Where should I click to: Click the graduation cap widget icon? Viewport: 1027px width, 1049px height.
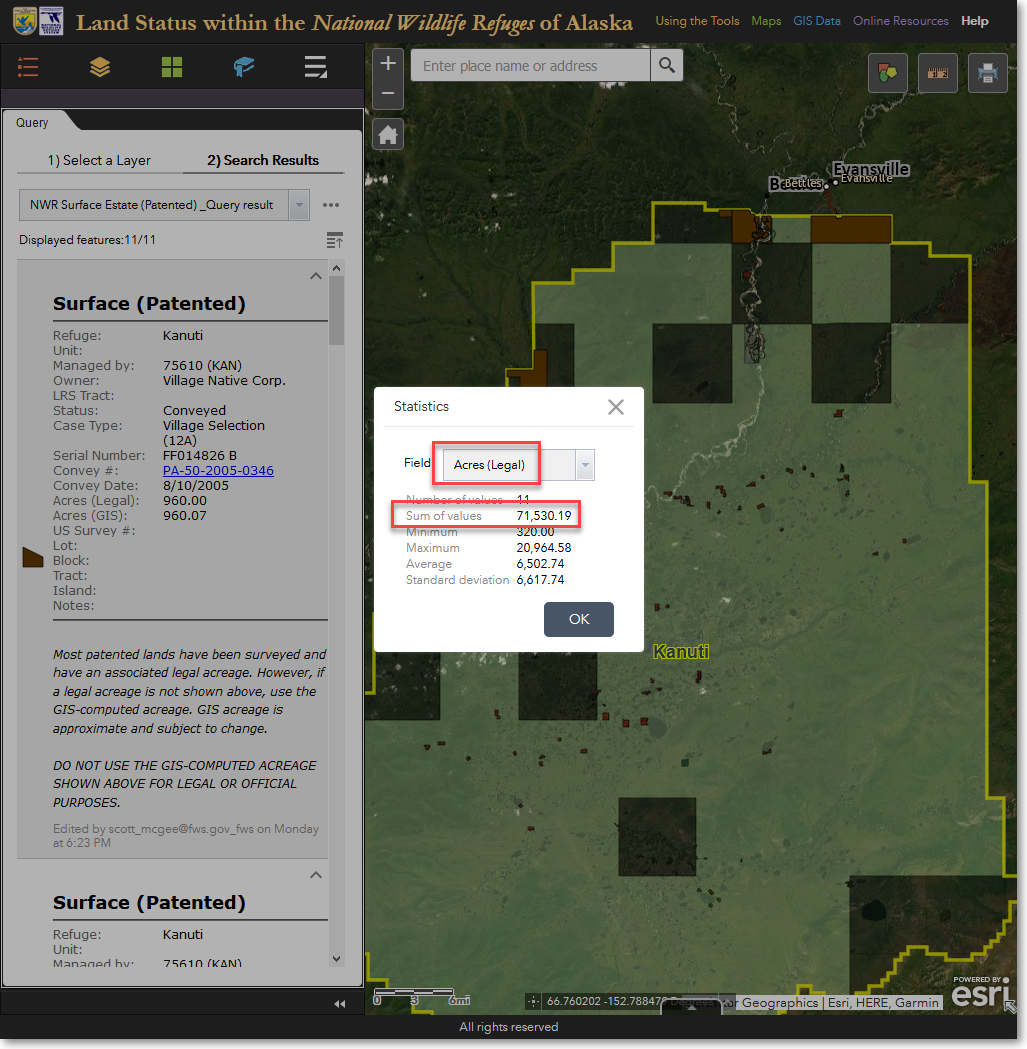(244, 67)
